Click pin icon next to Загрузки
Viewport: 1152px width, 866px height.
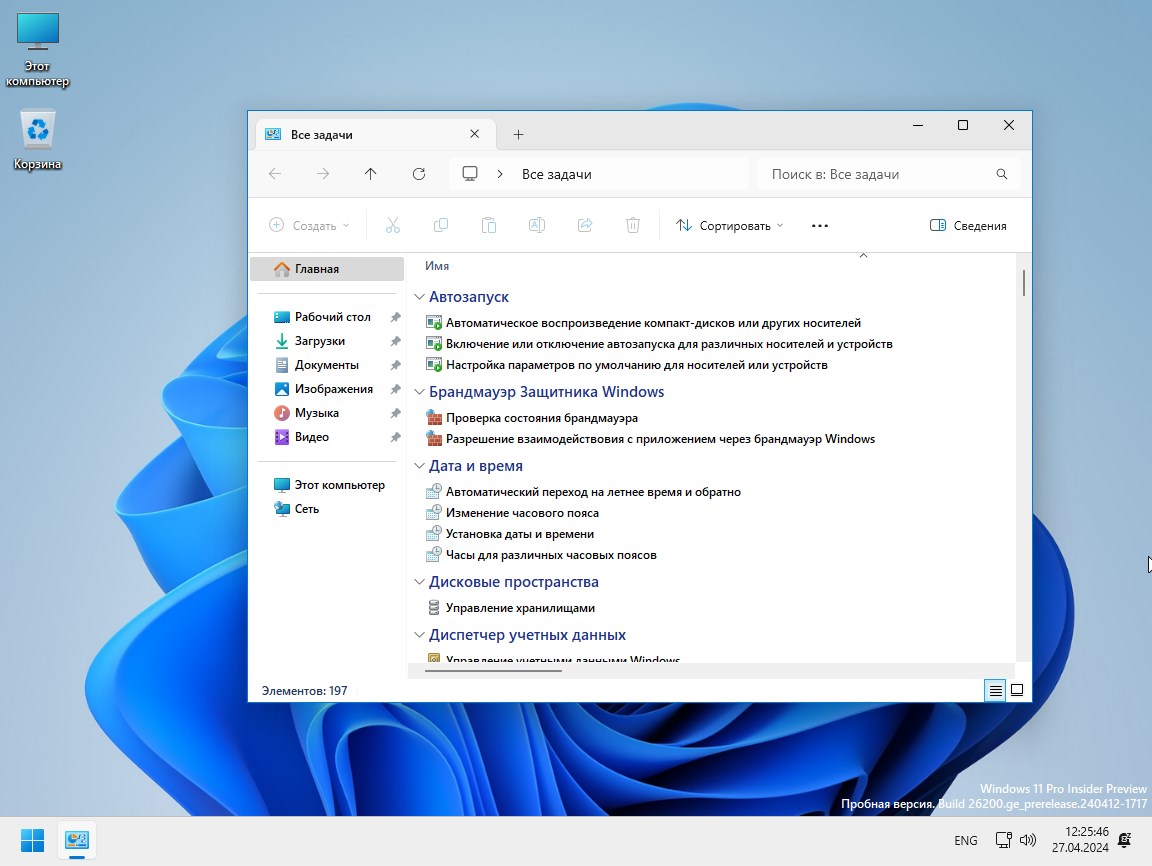pyautogui.click(x=395, y=342)
